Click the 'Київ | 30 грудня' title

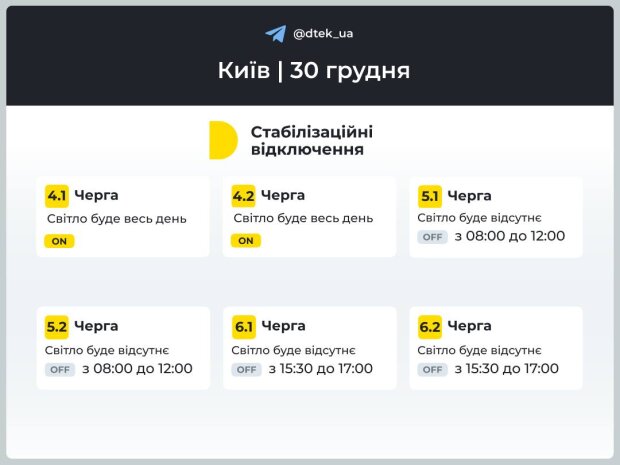314,71
